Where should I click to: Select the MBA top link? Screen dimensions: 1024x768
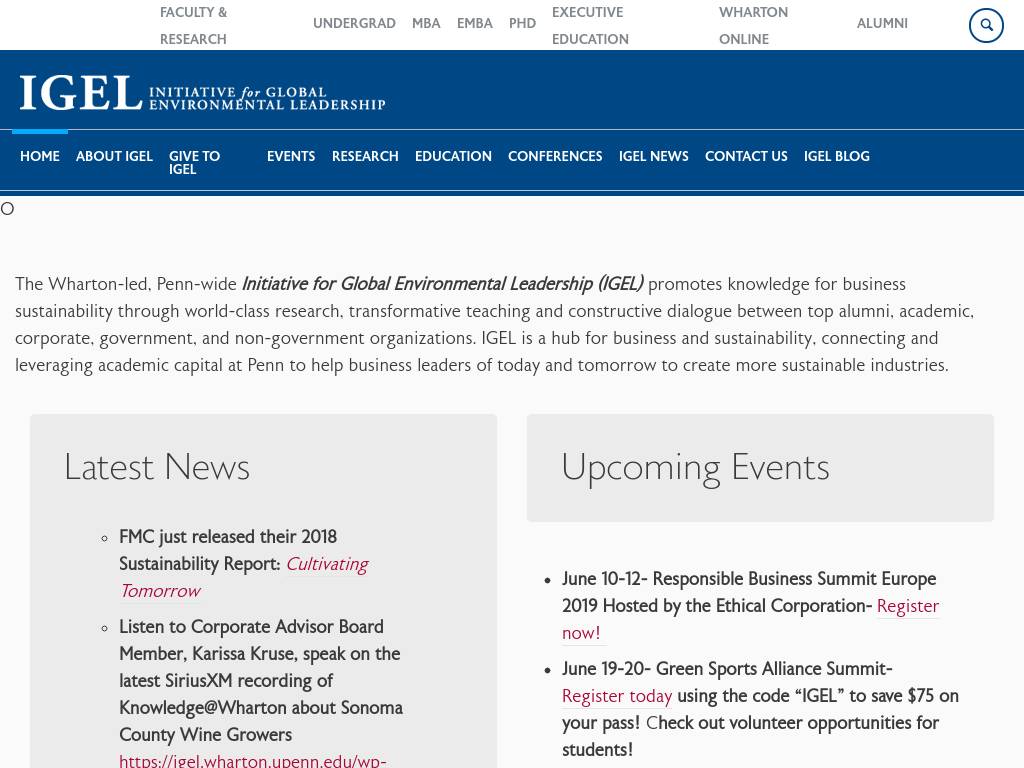click(x=426, y=24)
